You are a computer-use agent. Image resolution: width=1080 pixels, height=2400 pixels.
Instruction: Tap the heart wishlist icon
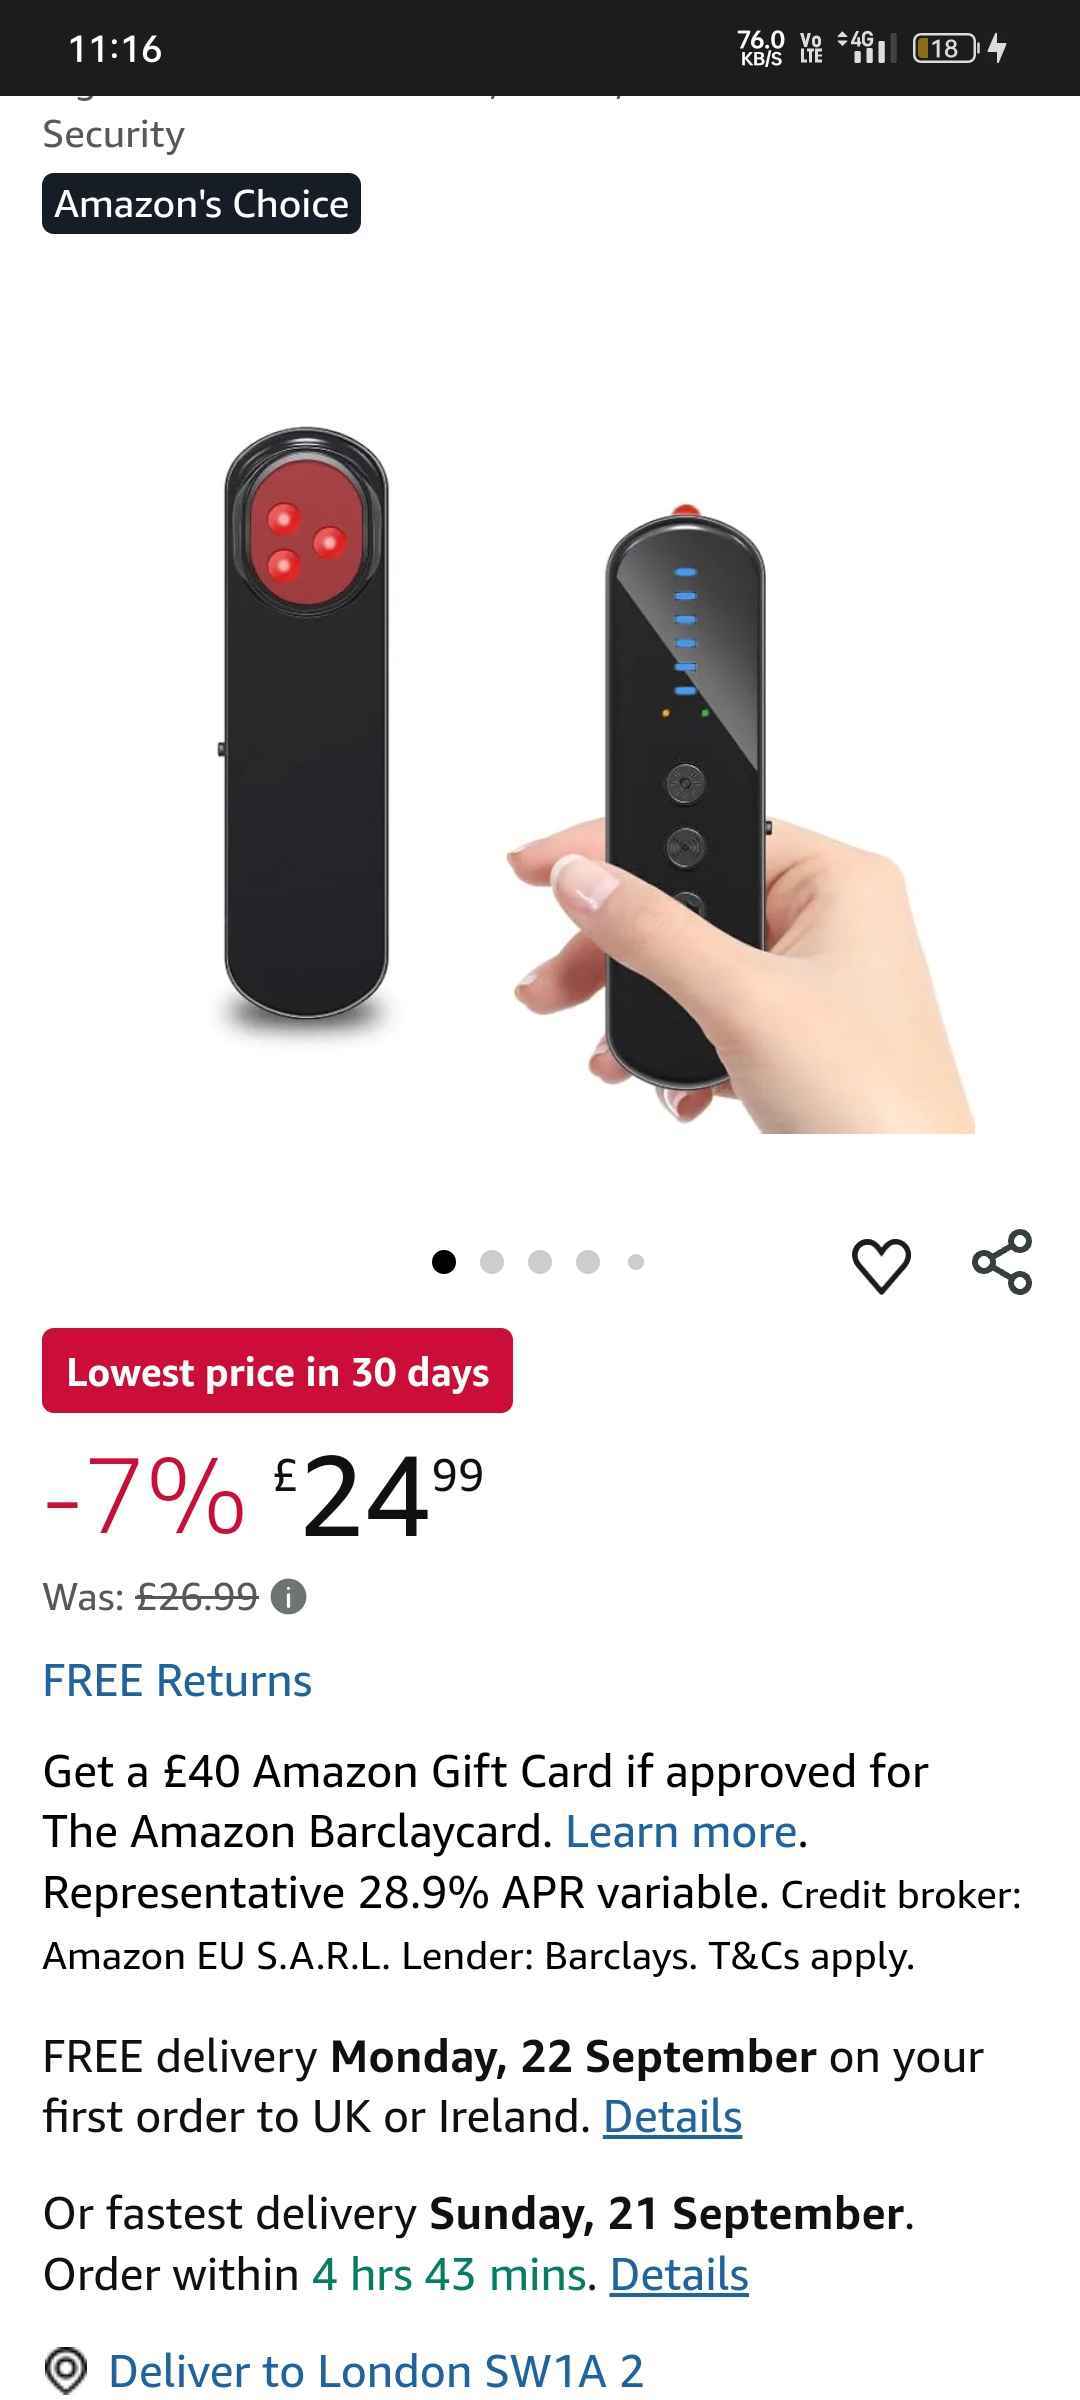[x=881, y=1264]
